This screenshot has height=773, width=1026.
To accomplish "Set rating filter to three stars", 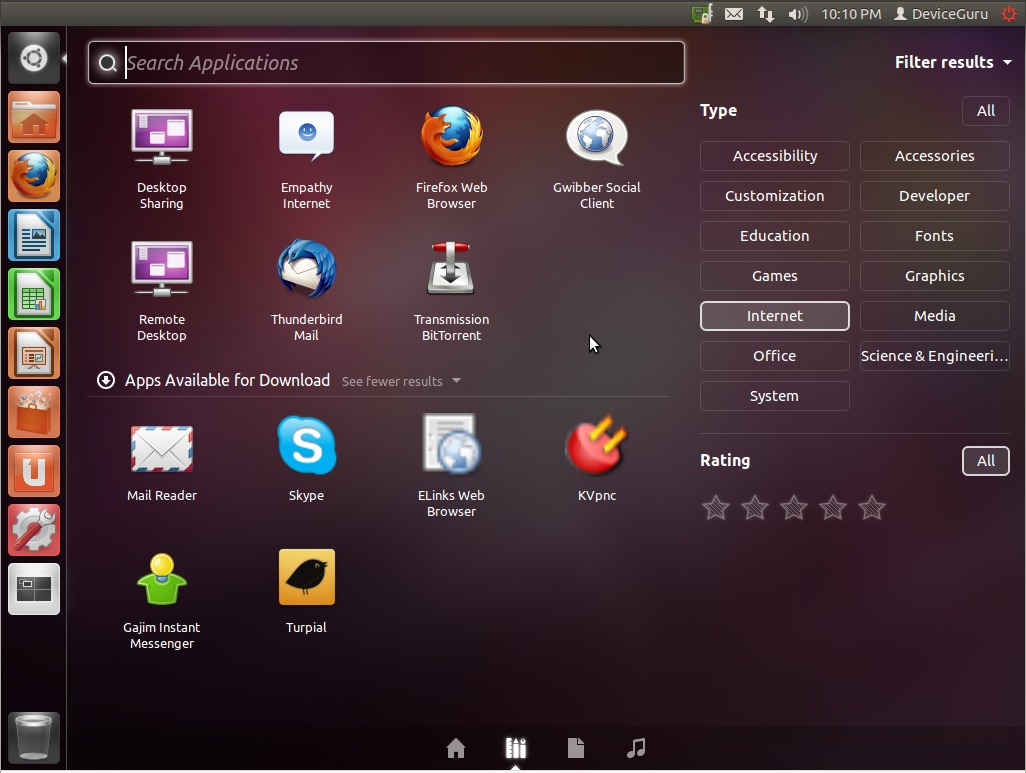I will [x=794, y=507].
